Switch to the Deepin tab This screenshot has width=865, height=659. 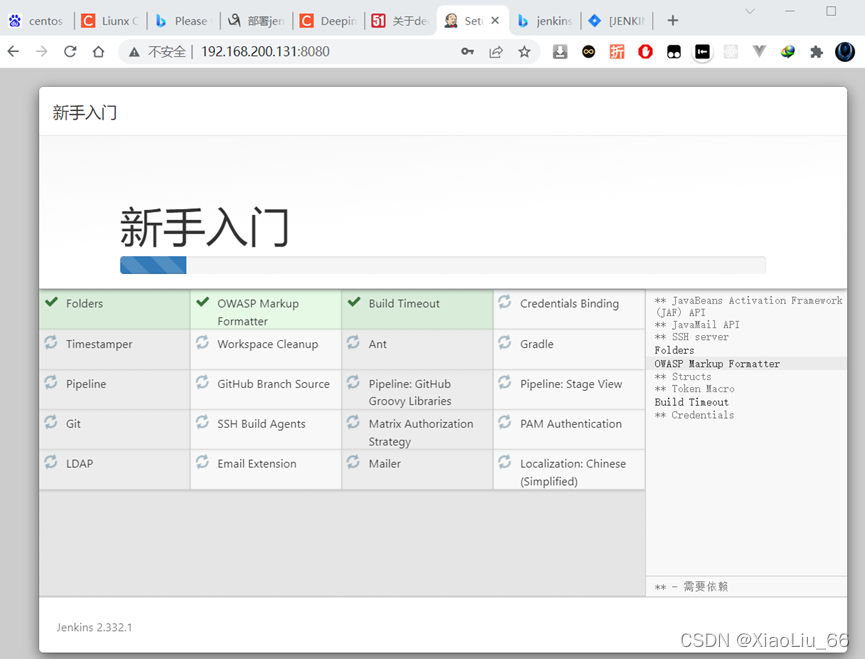330,21
